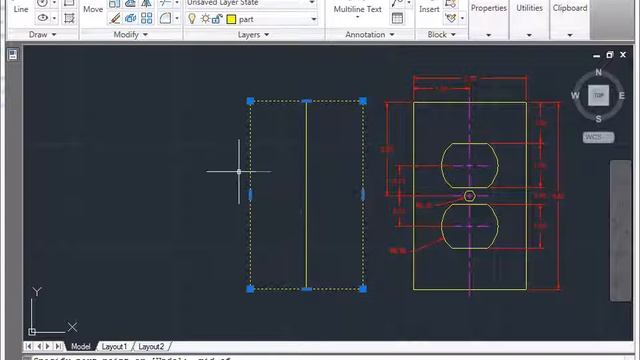Click the Edit block attributes icon
This screenshot has height=360, width=640.
(451, 18)
